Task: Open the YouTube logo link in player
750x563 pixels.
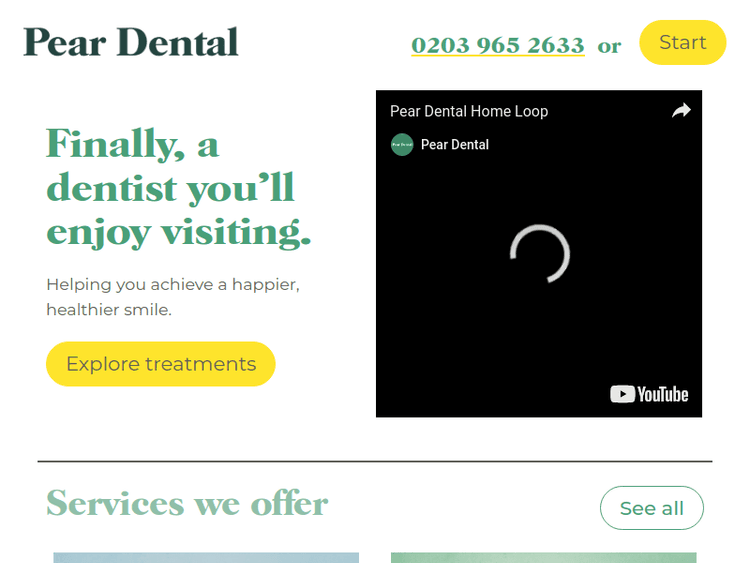Action: (x=649, y=394)
